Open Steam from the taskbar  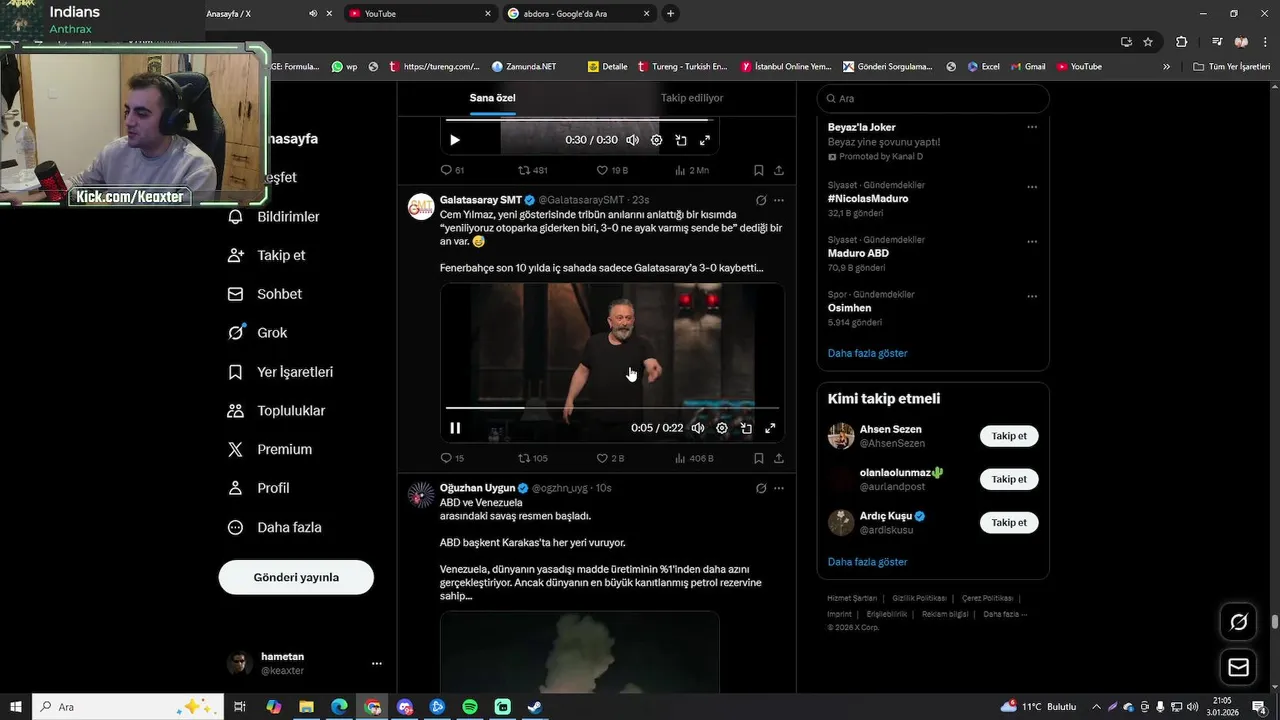coord(535,707)
